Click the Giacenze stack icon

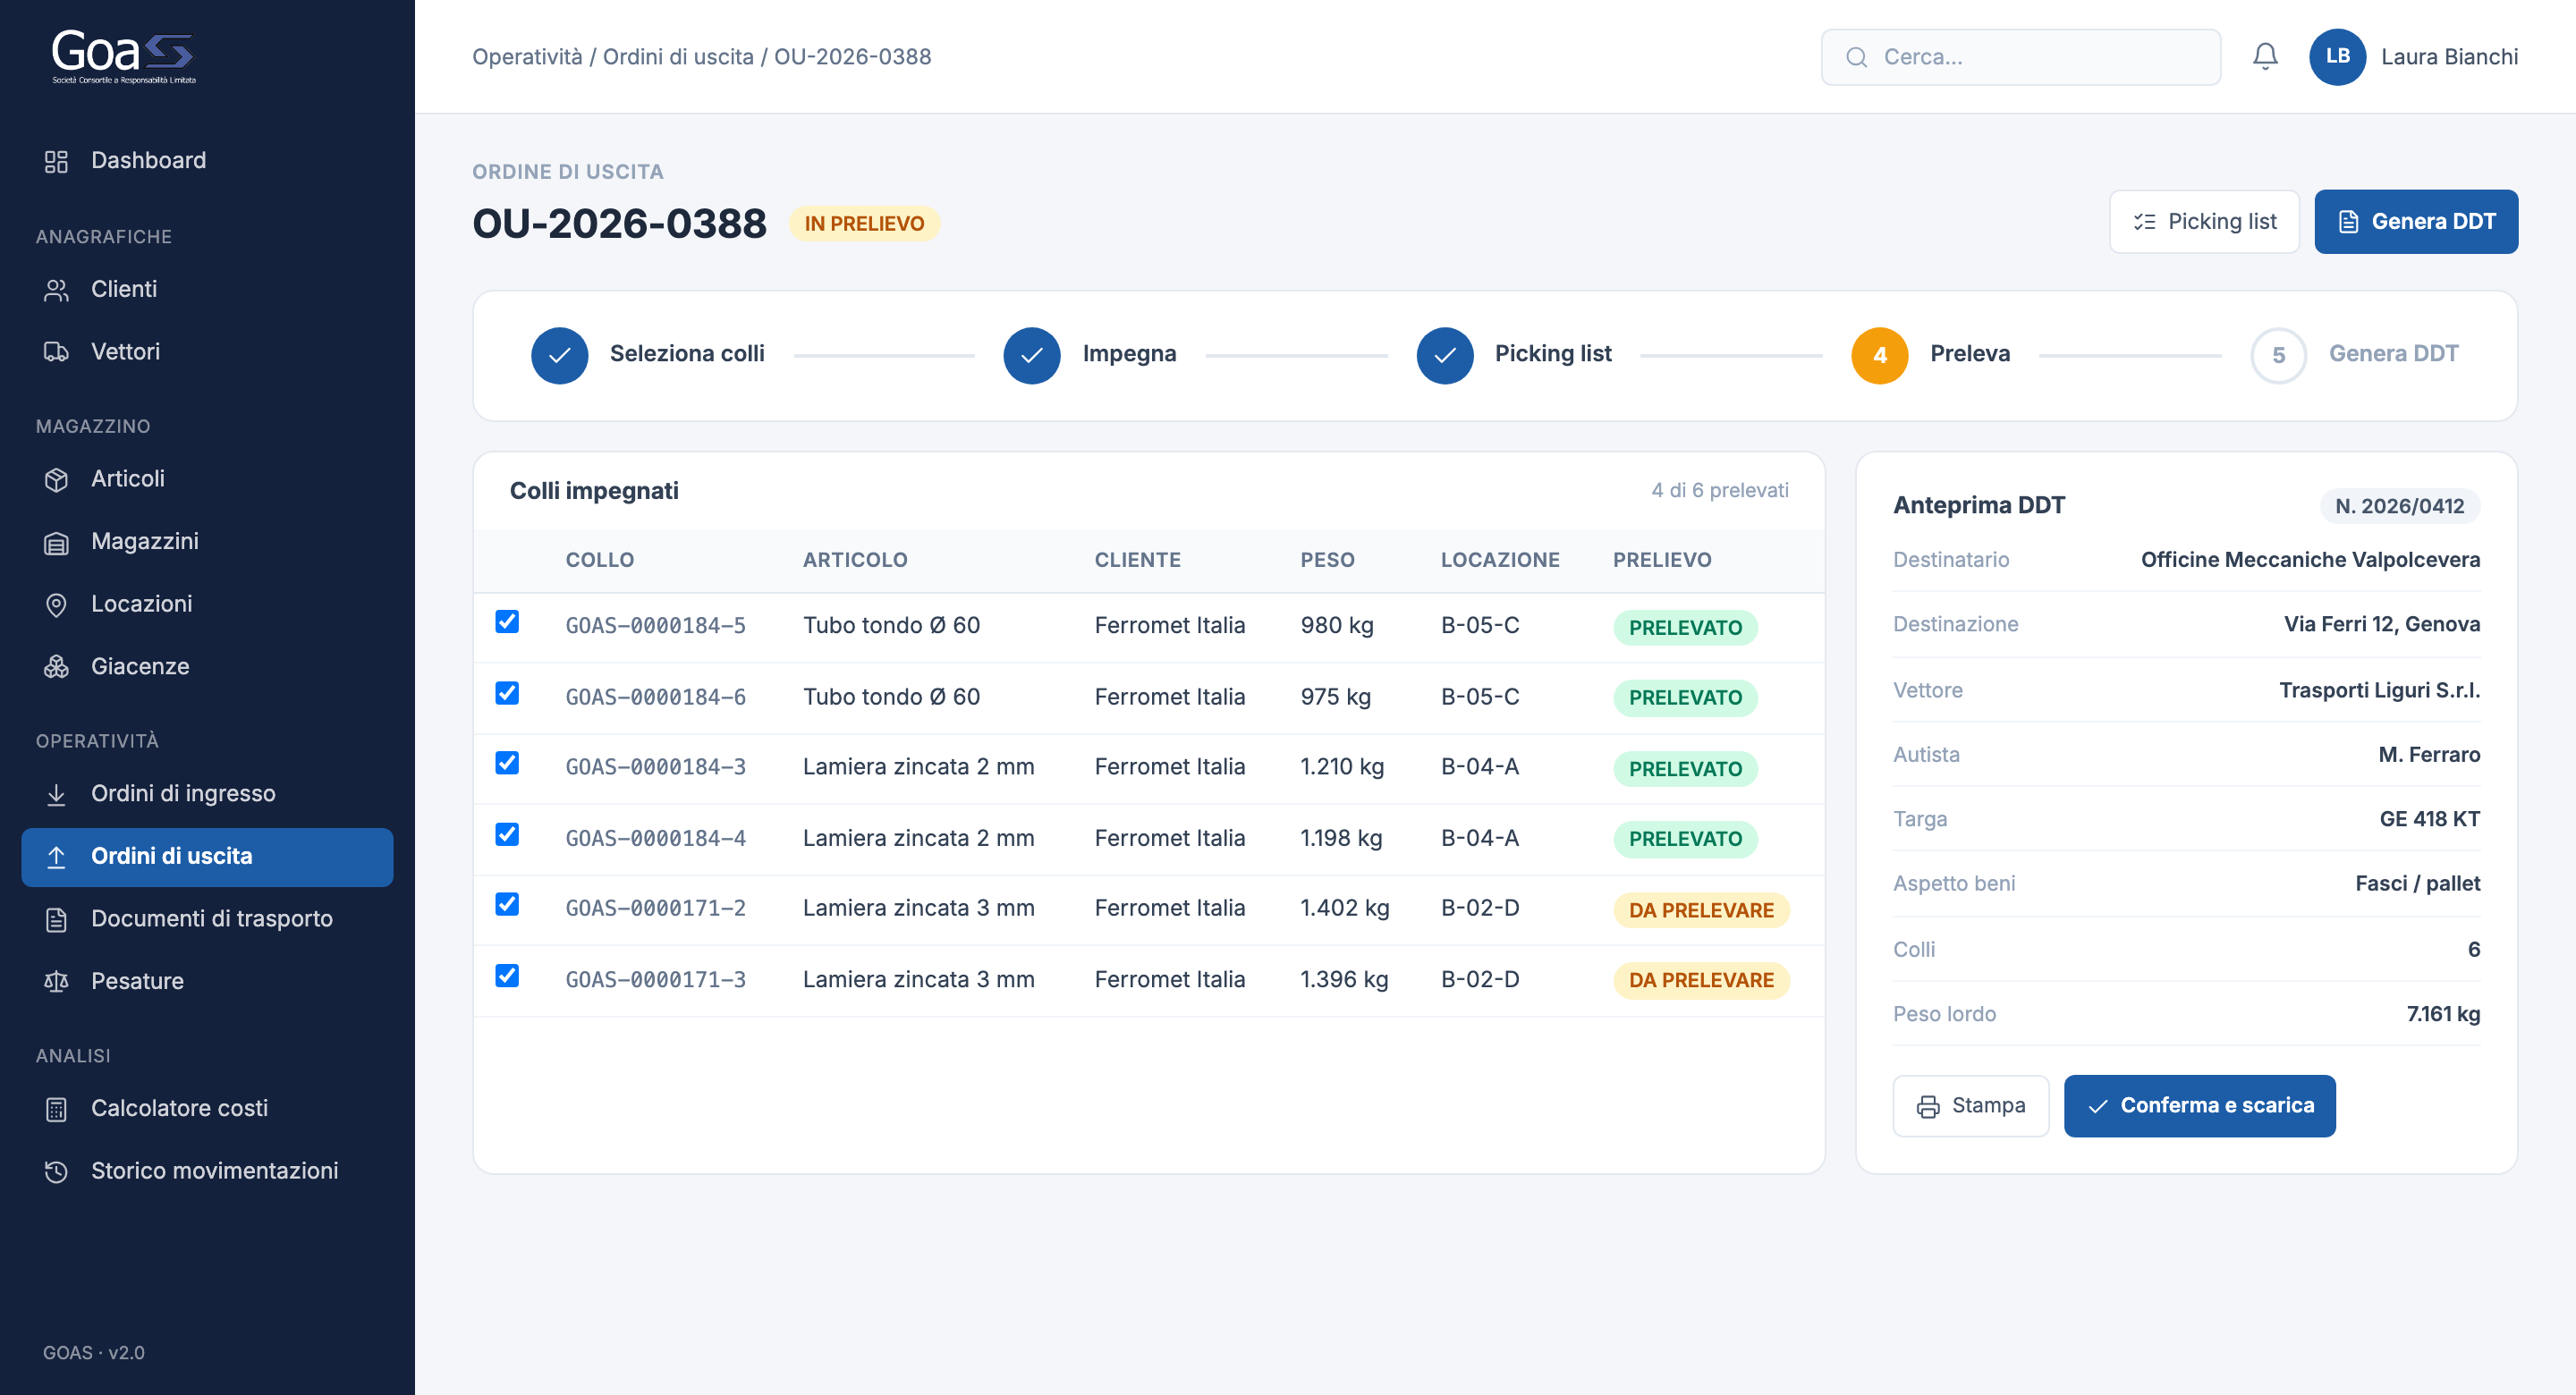coord(56,667)
